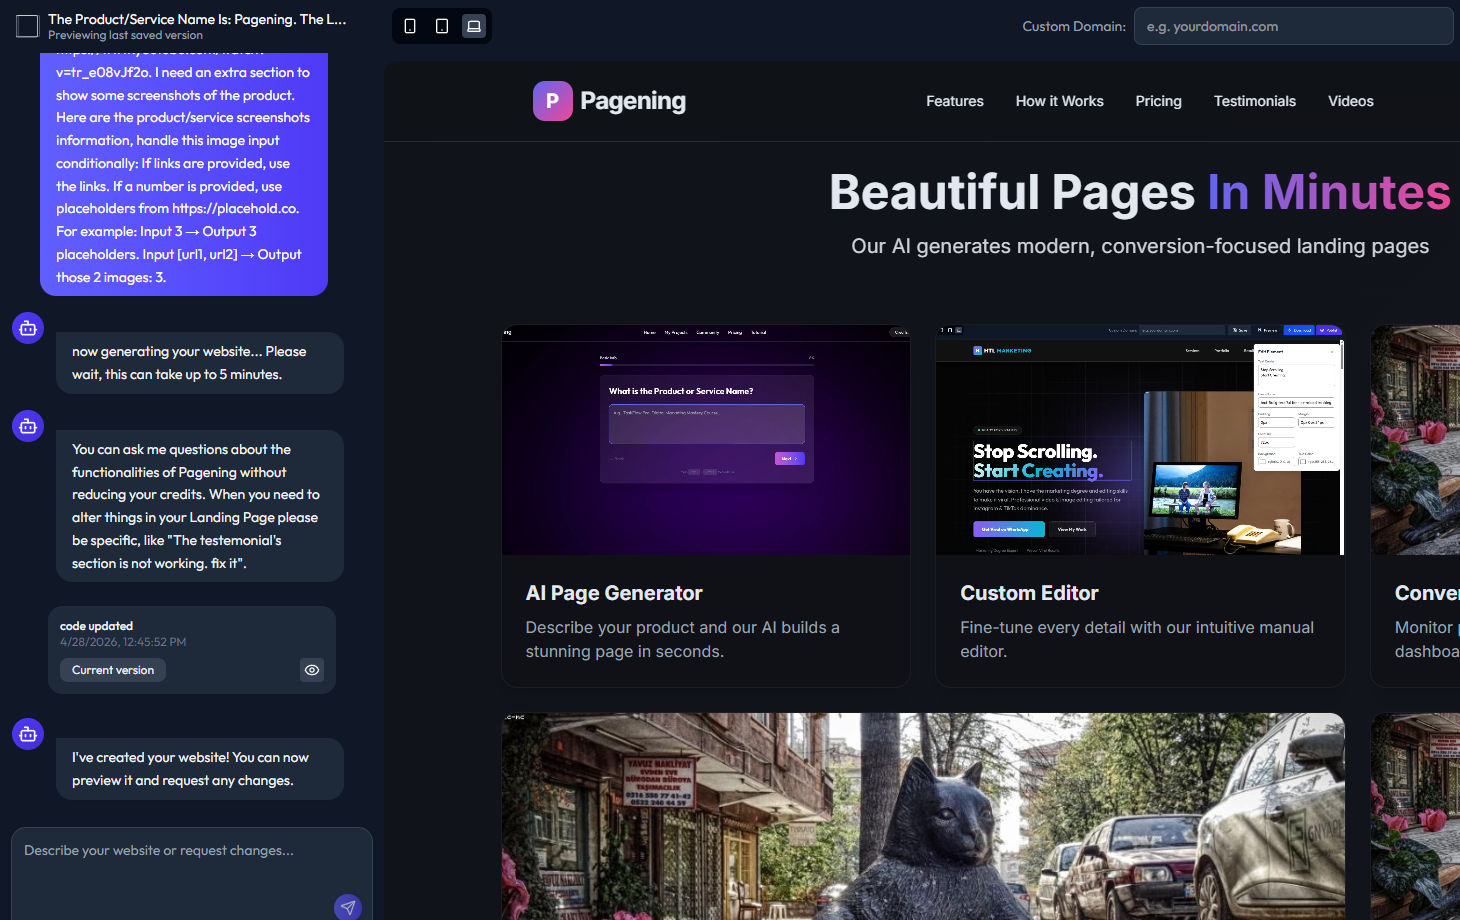Click the 'Previewing last saved version' subtitle

(x=125, y=35)
